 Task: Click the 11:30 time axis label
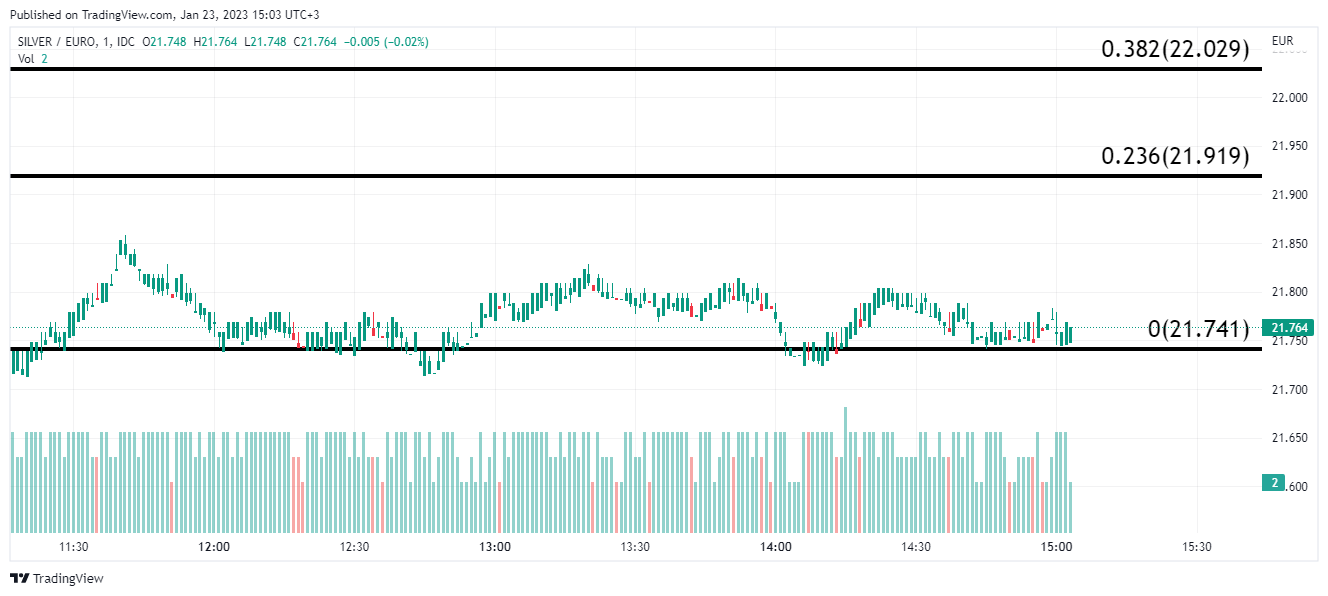(x=74, y=547)
